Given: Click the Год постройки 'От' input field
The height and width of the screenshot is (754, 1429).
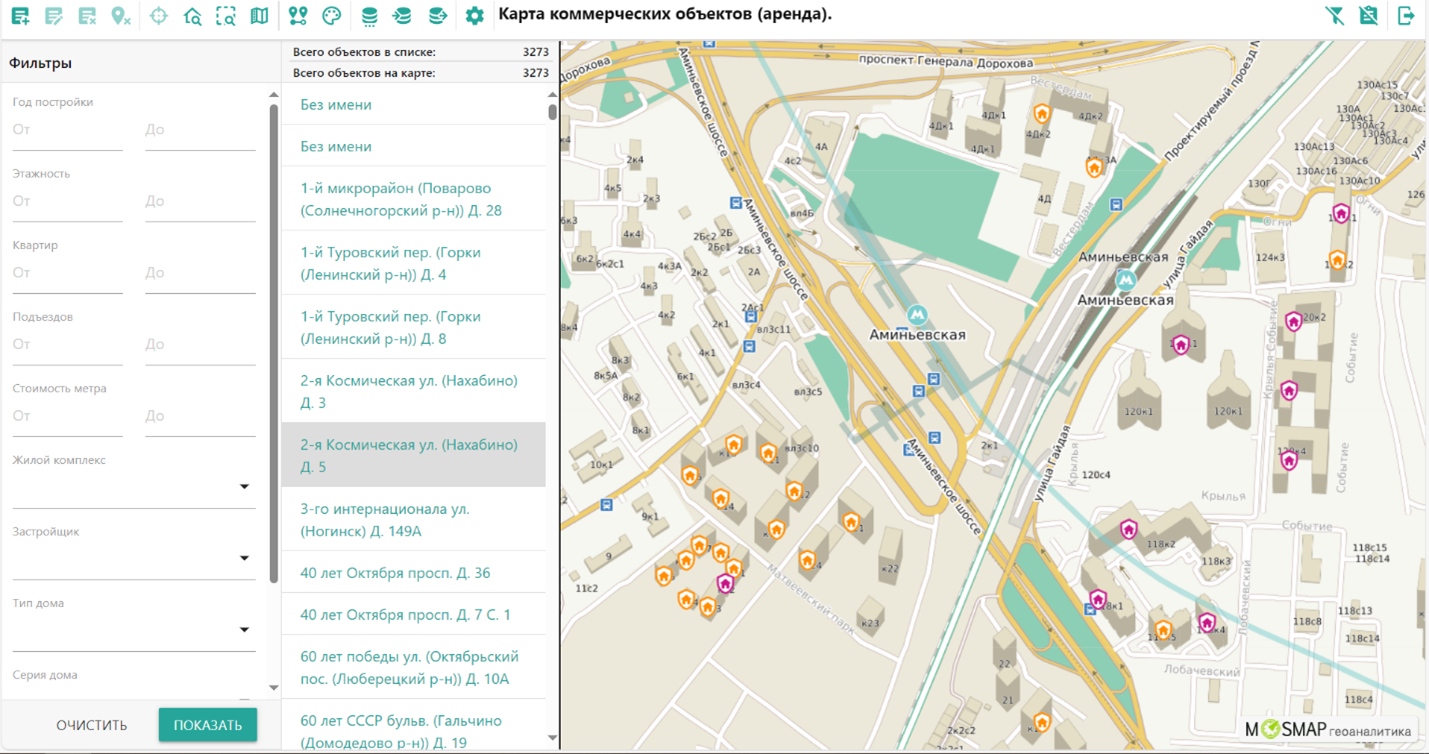Looking at the screenshot, I should click(x=66, y=130).
